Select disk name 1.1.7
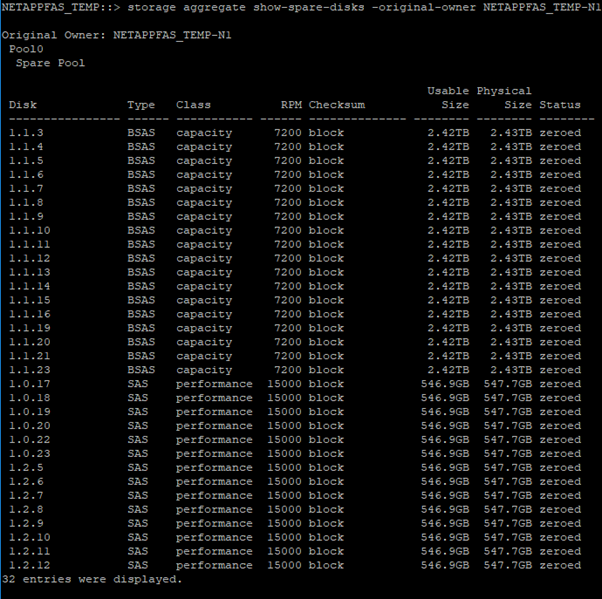The image size is (602, 599). 26,189
